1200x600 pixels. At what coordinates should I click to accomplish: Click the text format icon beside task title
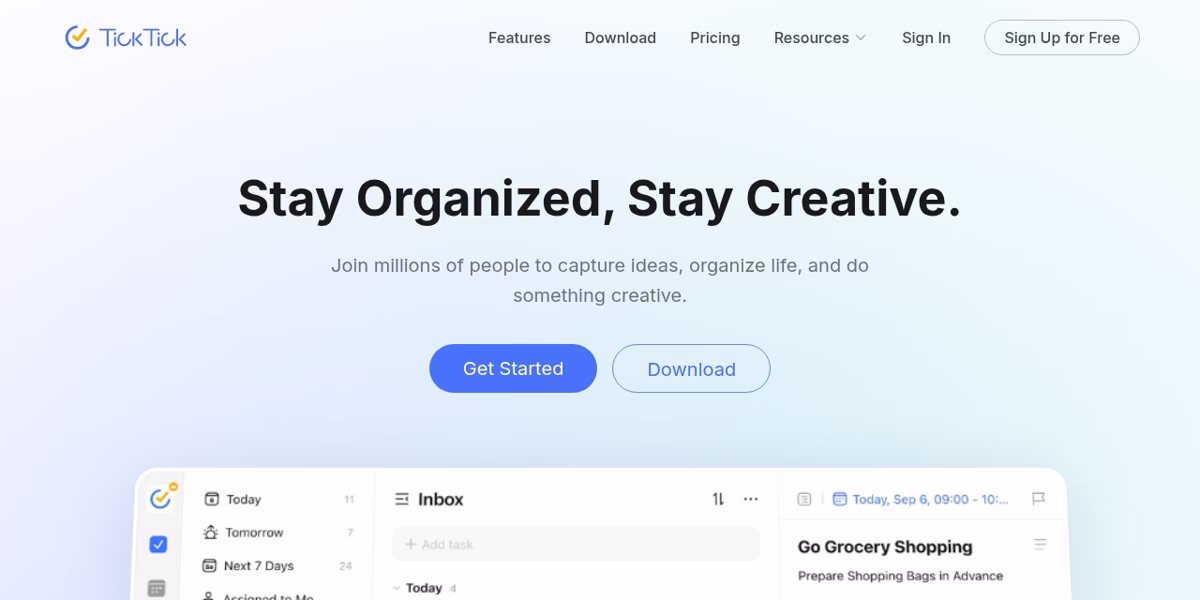(1040, 545)
